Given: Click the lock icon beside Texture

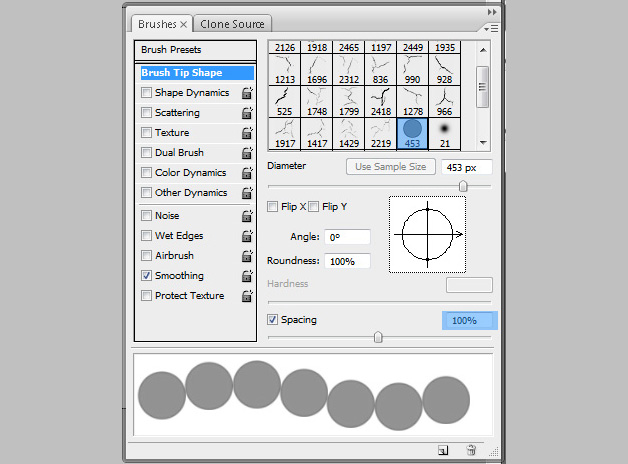Looking at the screenshot, I should pos(247,133).
